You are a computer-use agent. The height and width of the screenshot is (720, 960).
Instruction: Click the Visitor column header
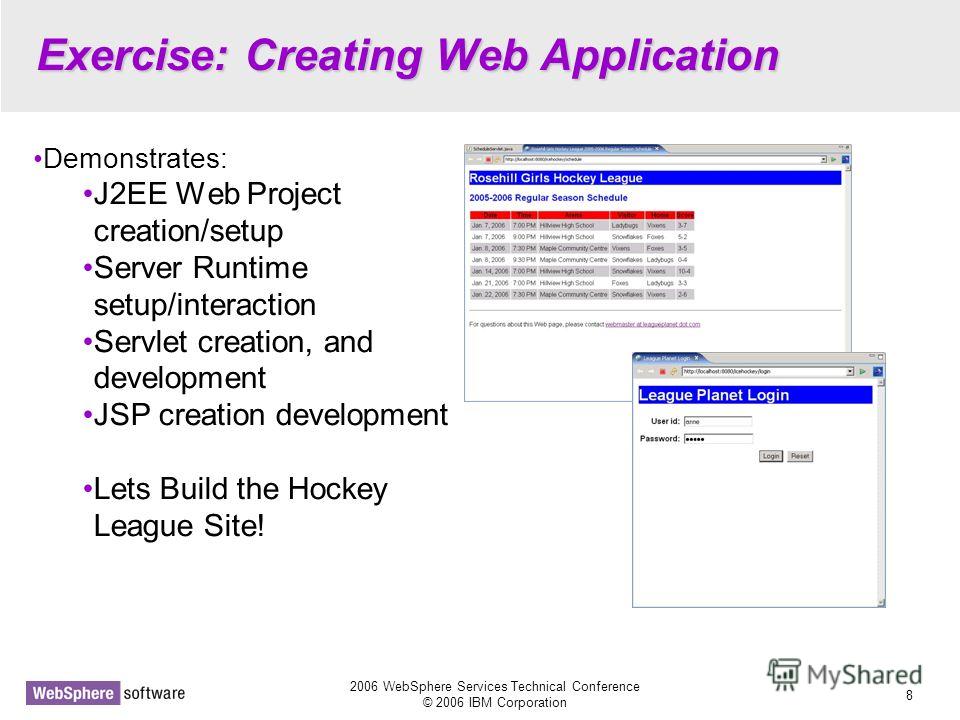[x=627, y=215]
